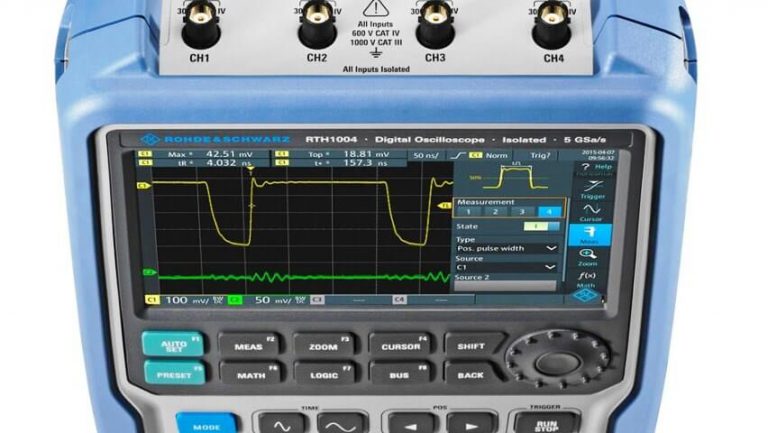Select Measurement tab 1
The image size is (768, 433).
pos(468,212)
